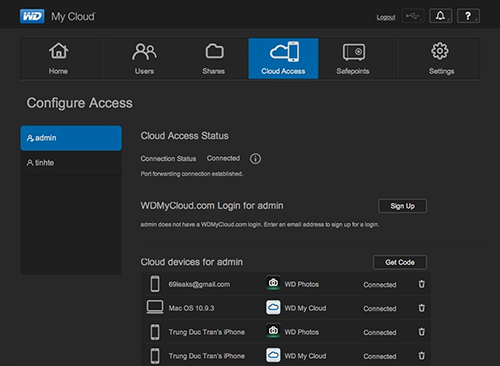Screen dimensions: 500x366
Task: Click the WD logo
Action: tap(32, 16)
